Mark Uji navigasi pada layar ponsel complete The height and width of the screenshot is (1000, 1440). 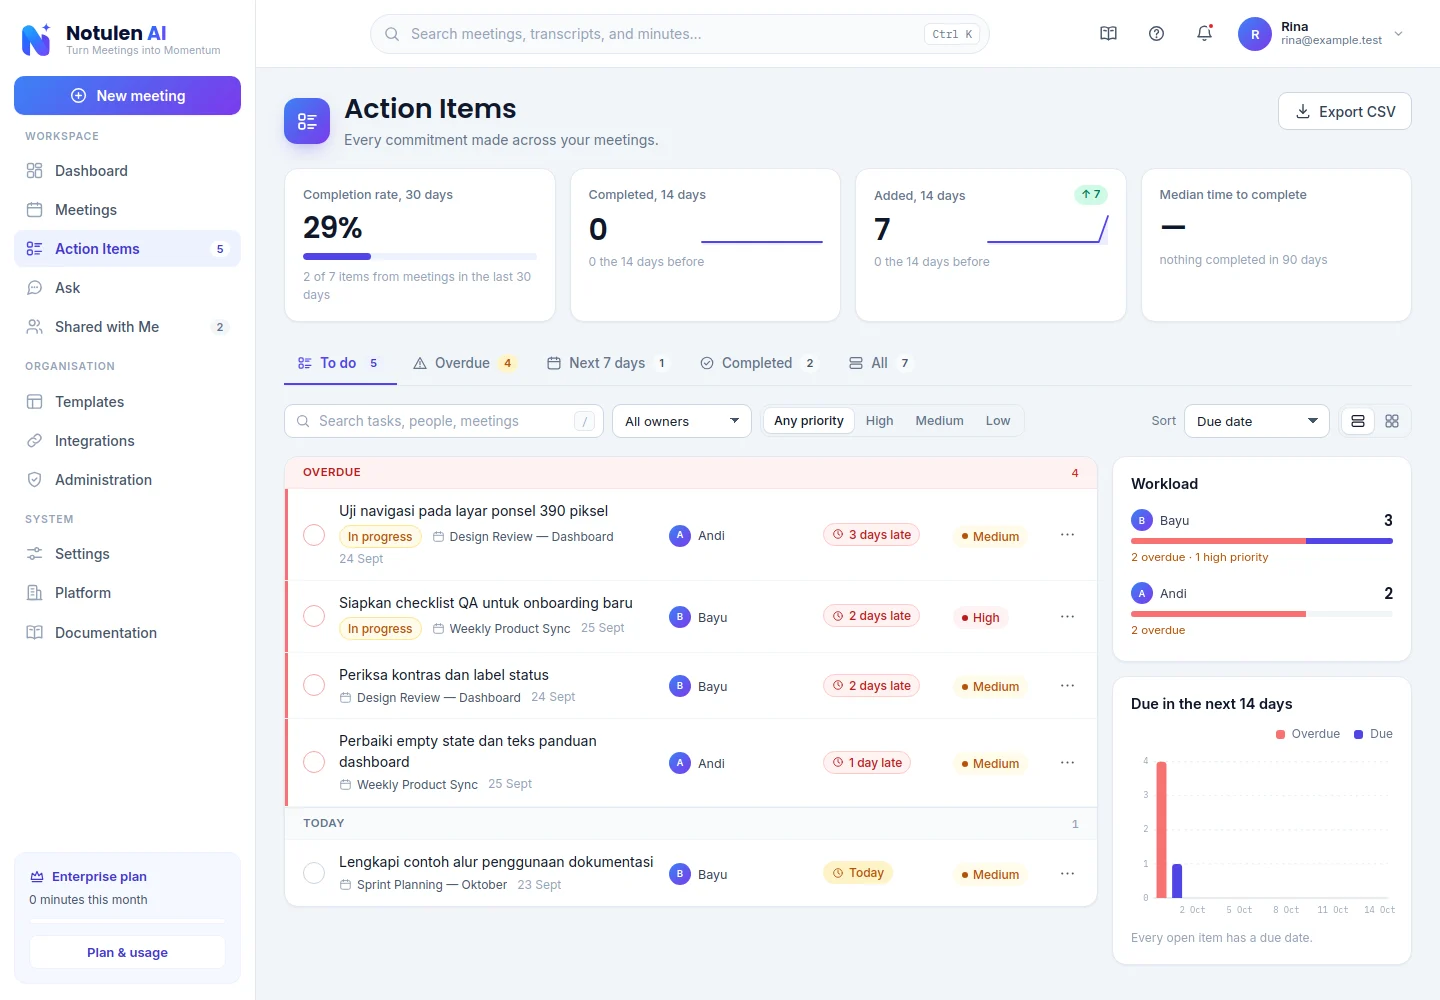(x=314, y=535)
